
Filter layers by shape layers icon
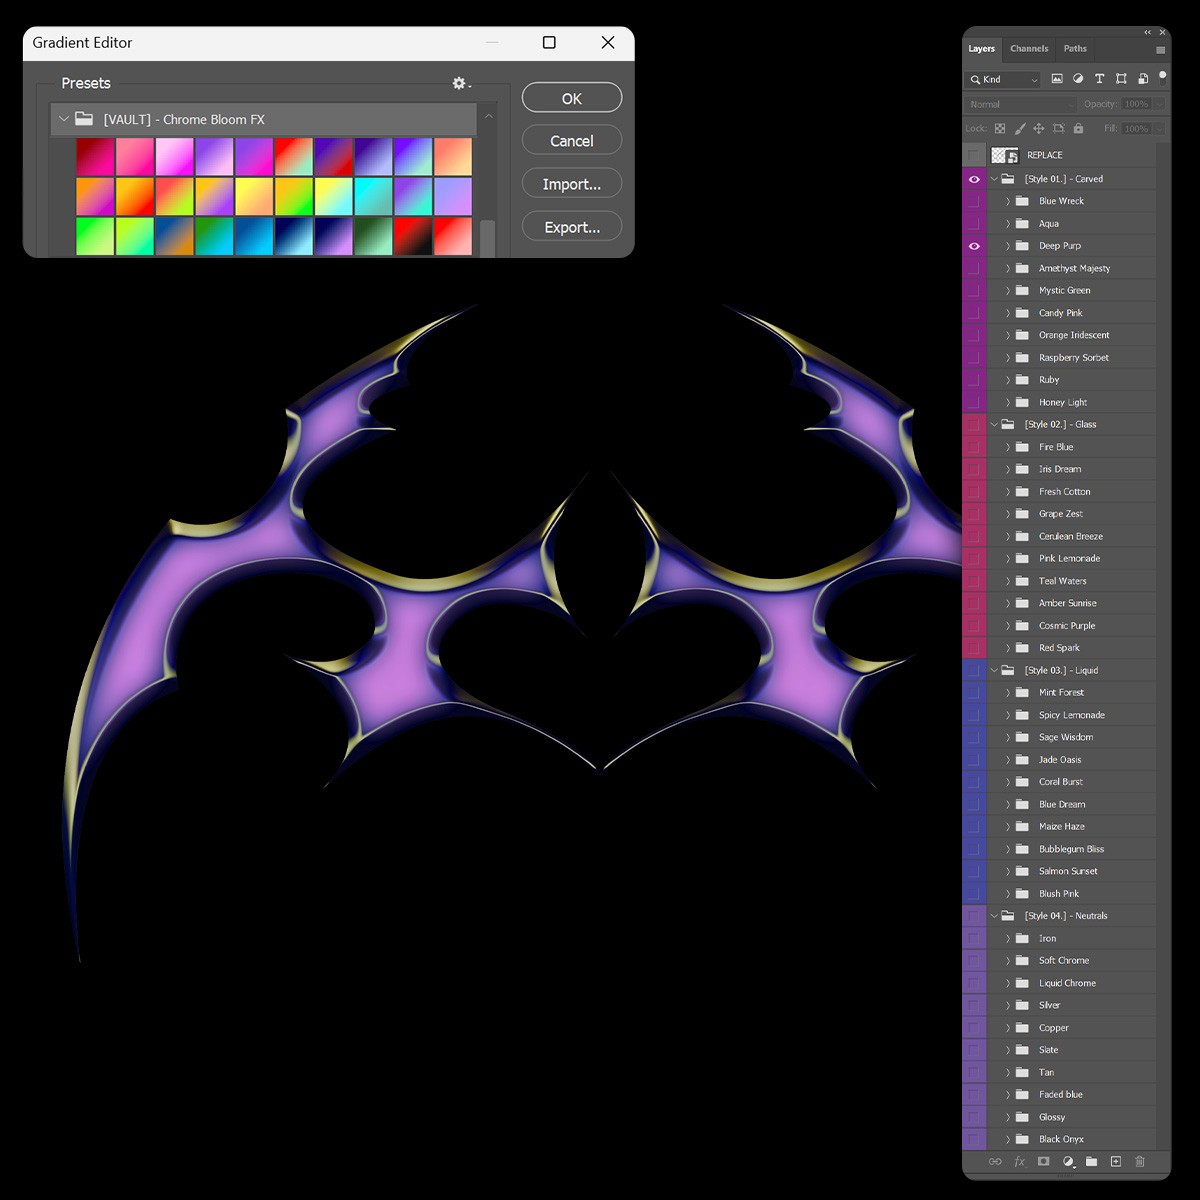1121,79
